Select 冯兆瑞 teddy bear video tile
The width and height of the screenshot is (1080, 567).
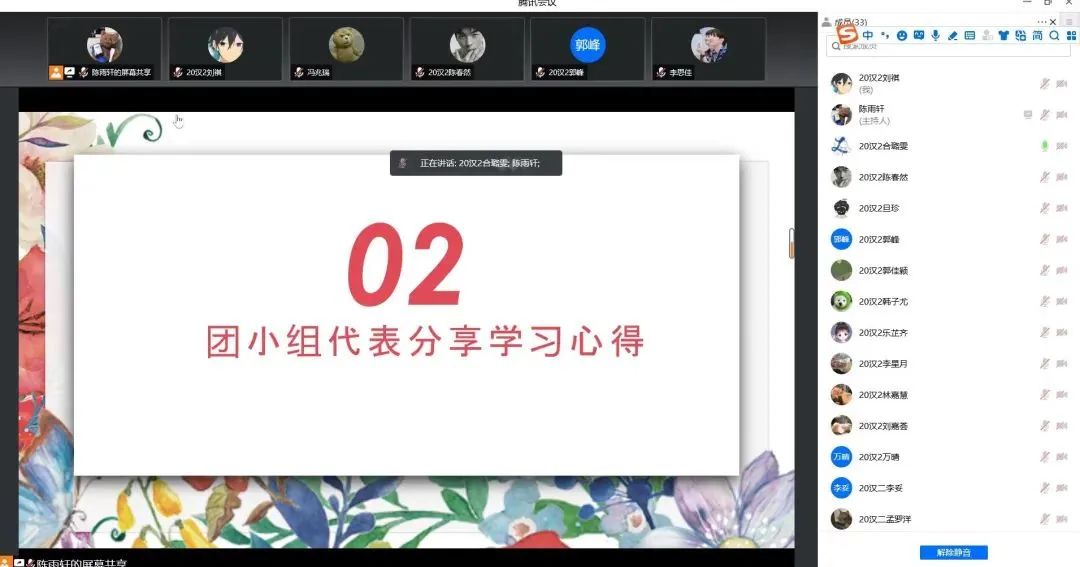click(346, 49)
